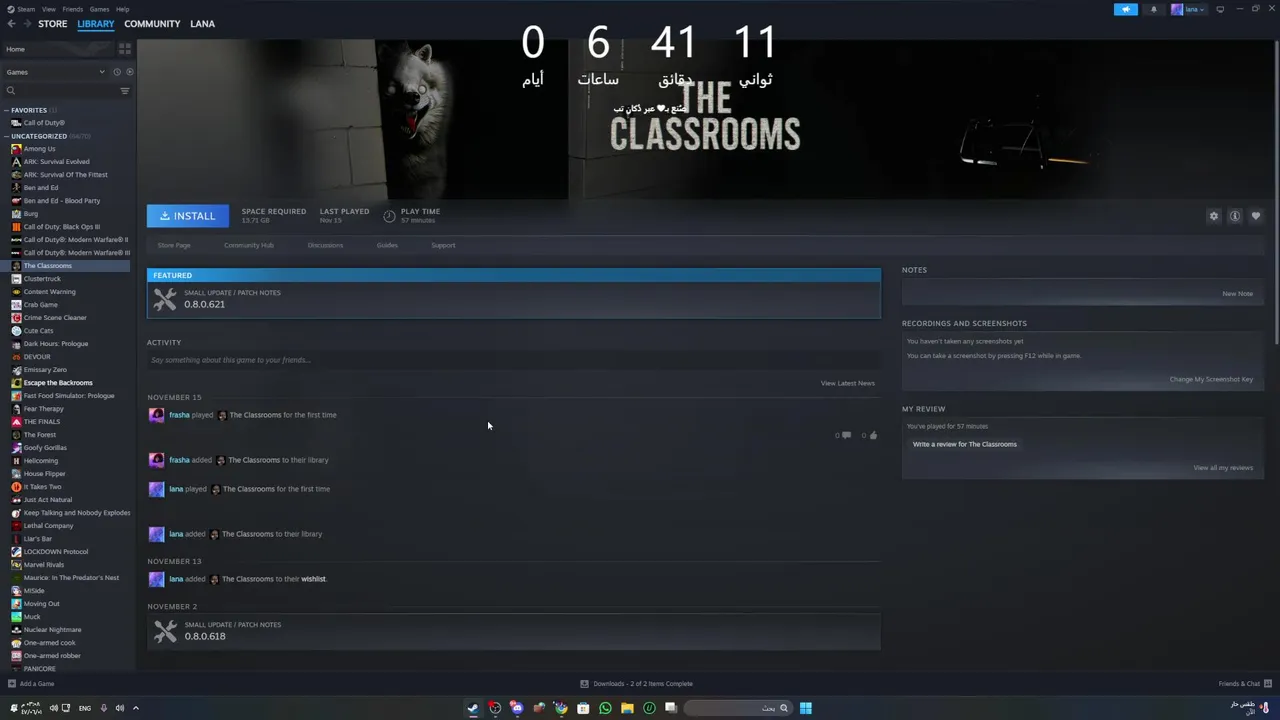Open the LANA profile tab

coord(202,24)
